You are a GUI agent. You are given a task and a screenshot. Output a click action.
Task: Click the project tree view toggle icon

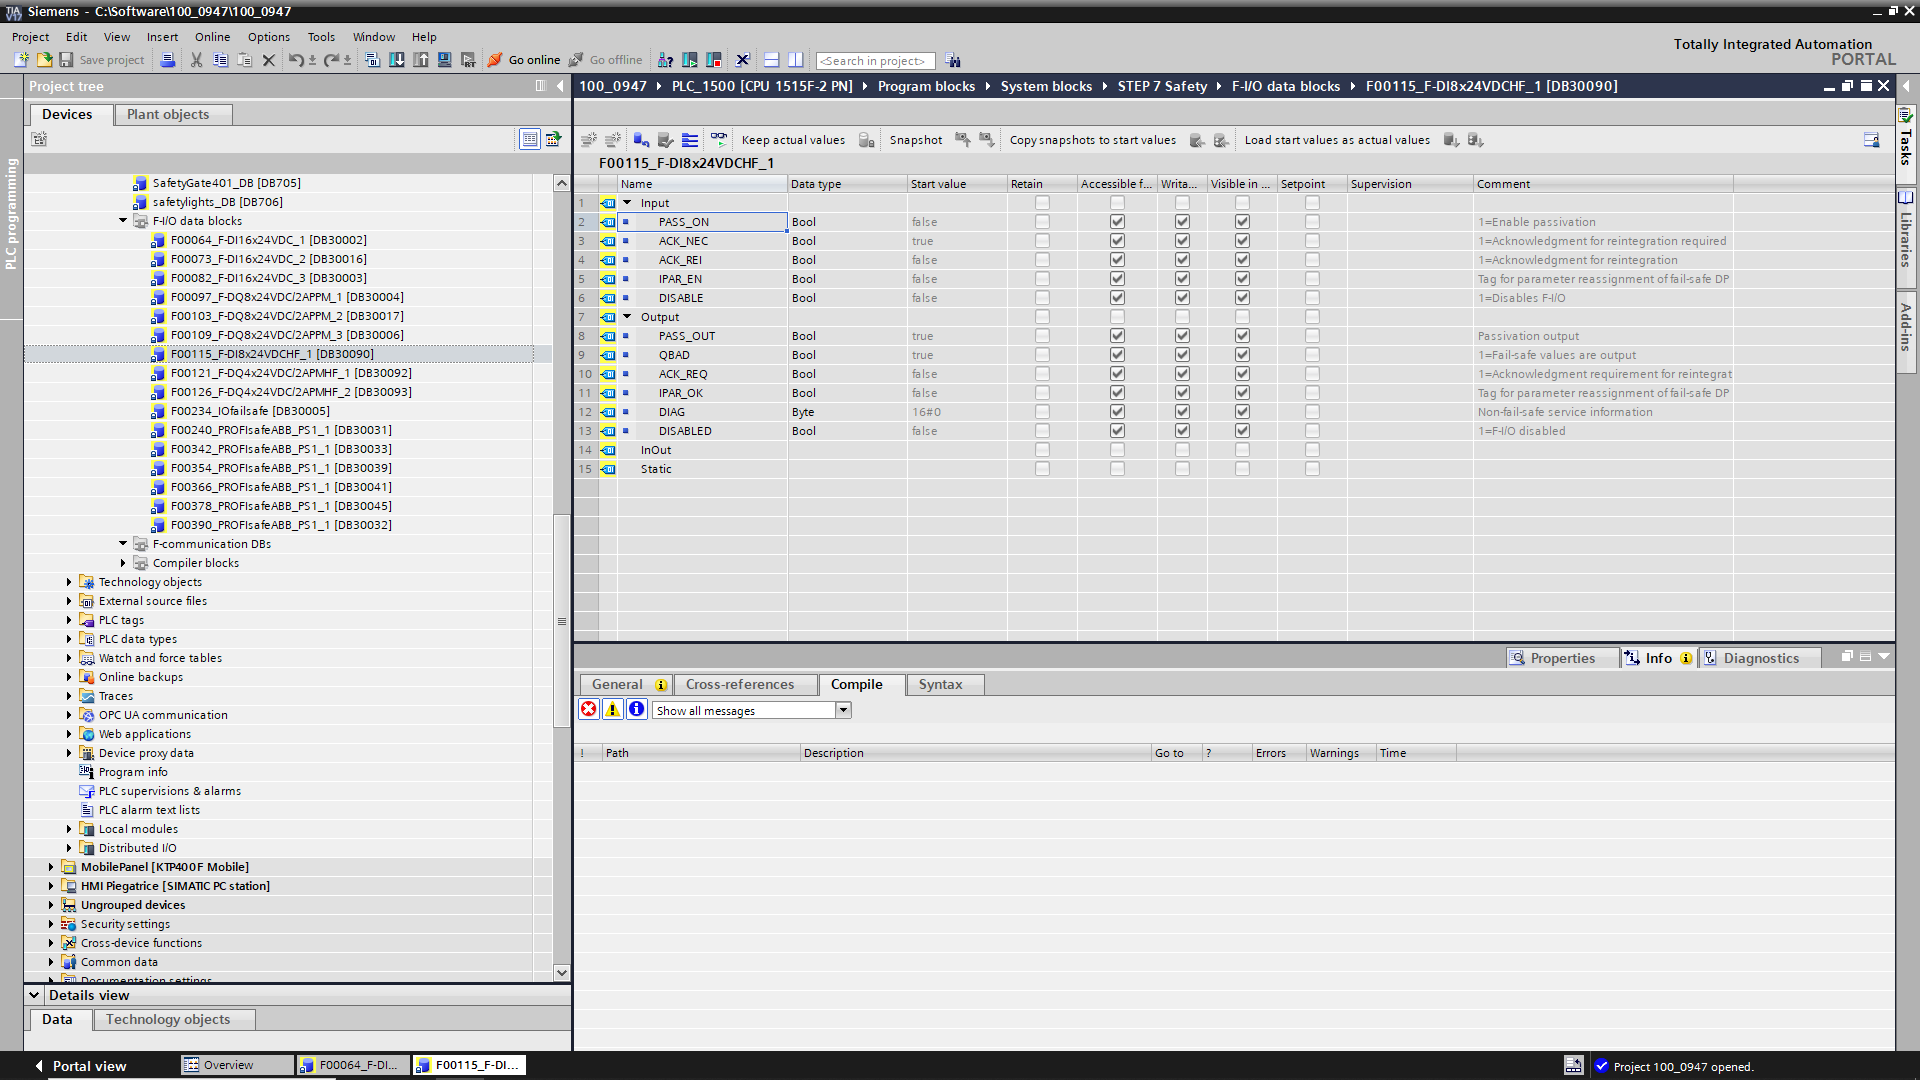(x=530, y=139)
